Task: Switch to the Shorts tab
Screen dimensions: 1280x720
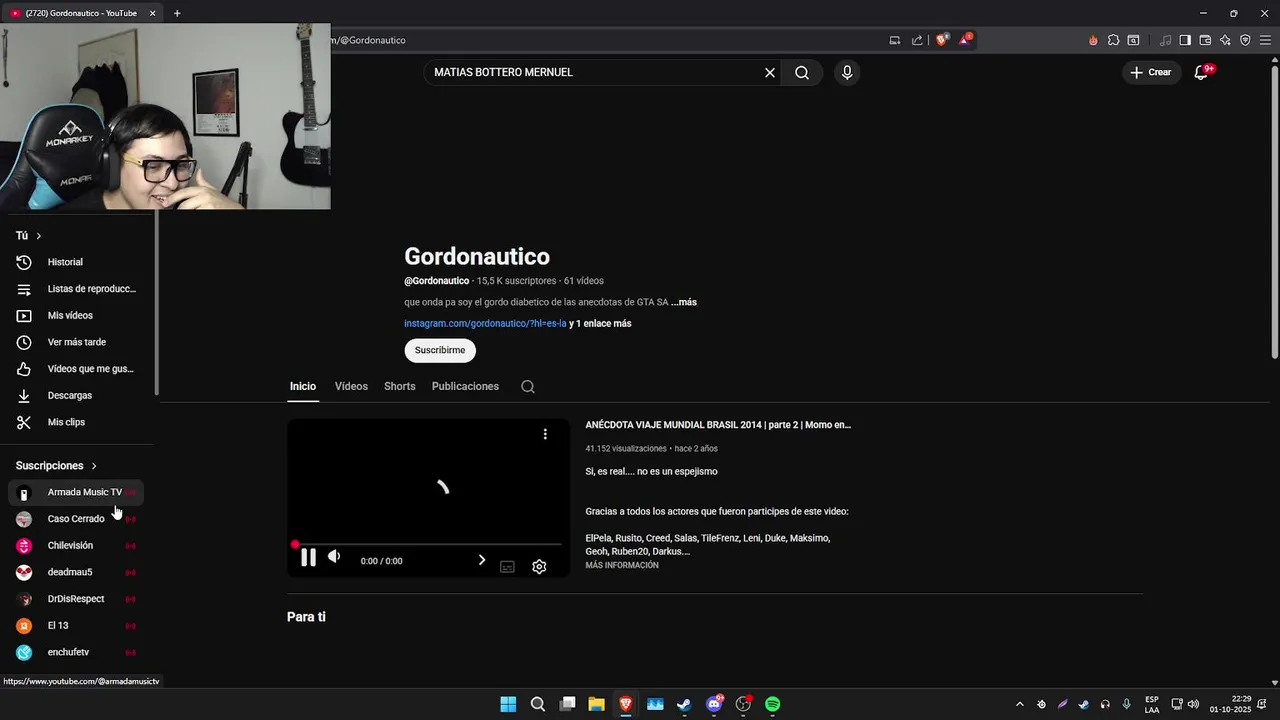Action: point(399,386)
